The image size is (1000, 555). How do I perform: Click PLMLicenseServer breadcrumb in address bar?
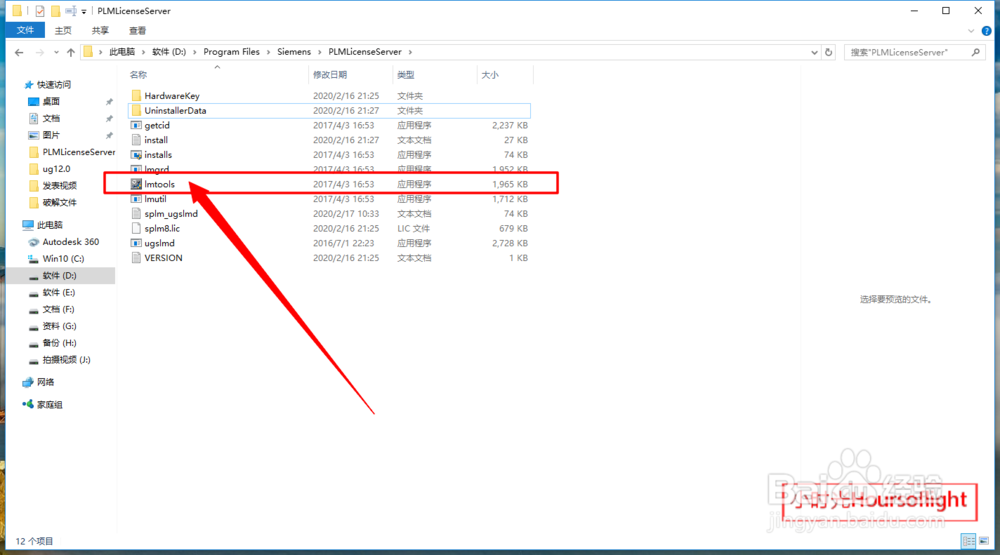click(365, 52)
